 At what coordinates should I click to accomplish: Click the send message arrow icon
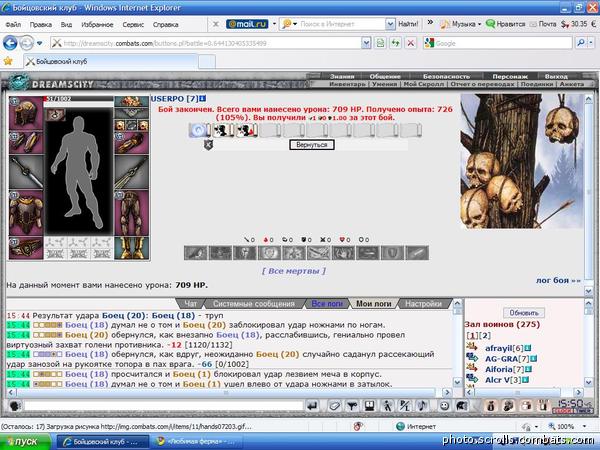point(313,406)
